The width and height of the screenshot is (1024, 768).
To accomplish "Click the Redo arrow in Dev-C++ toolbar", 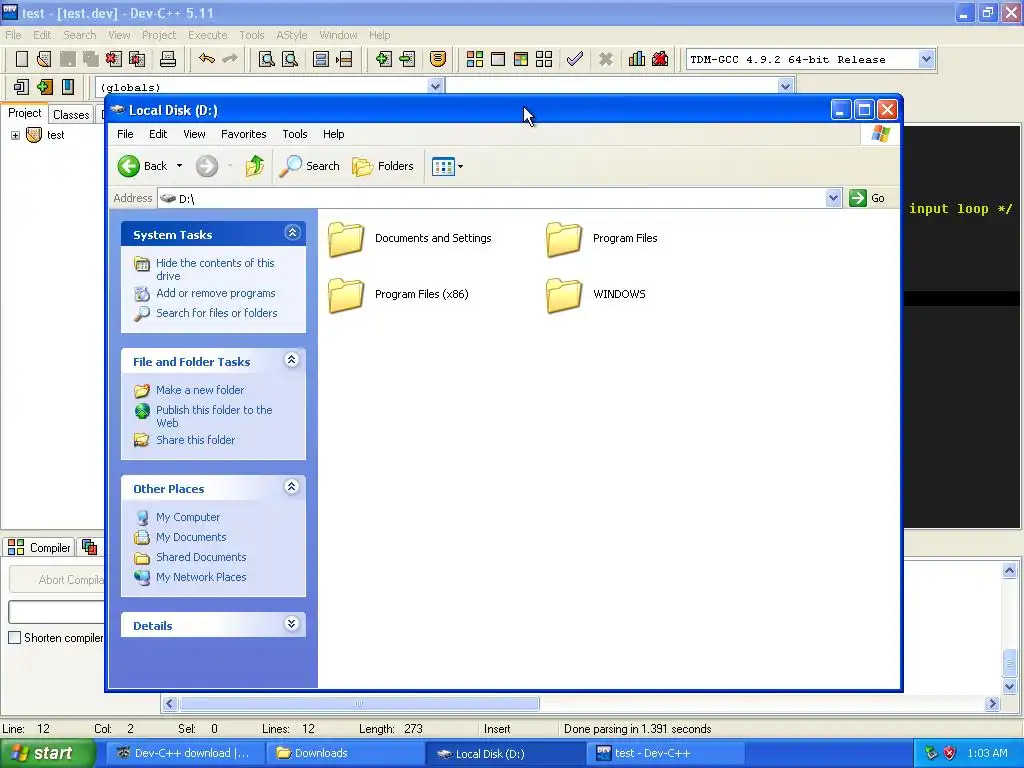I will click(x=230, y=59).
